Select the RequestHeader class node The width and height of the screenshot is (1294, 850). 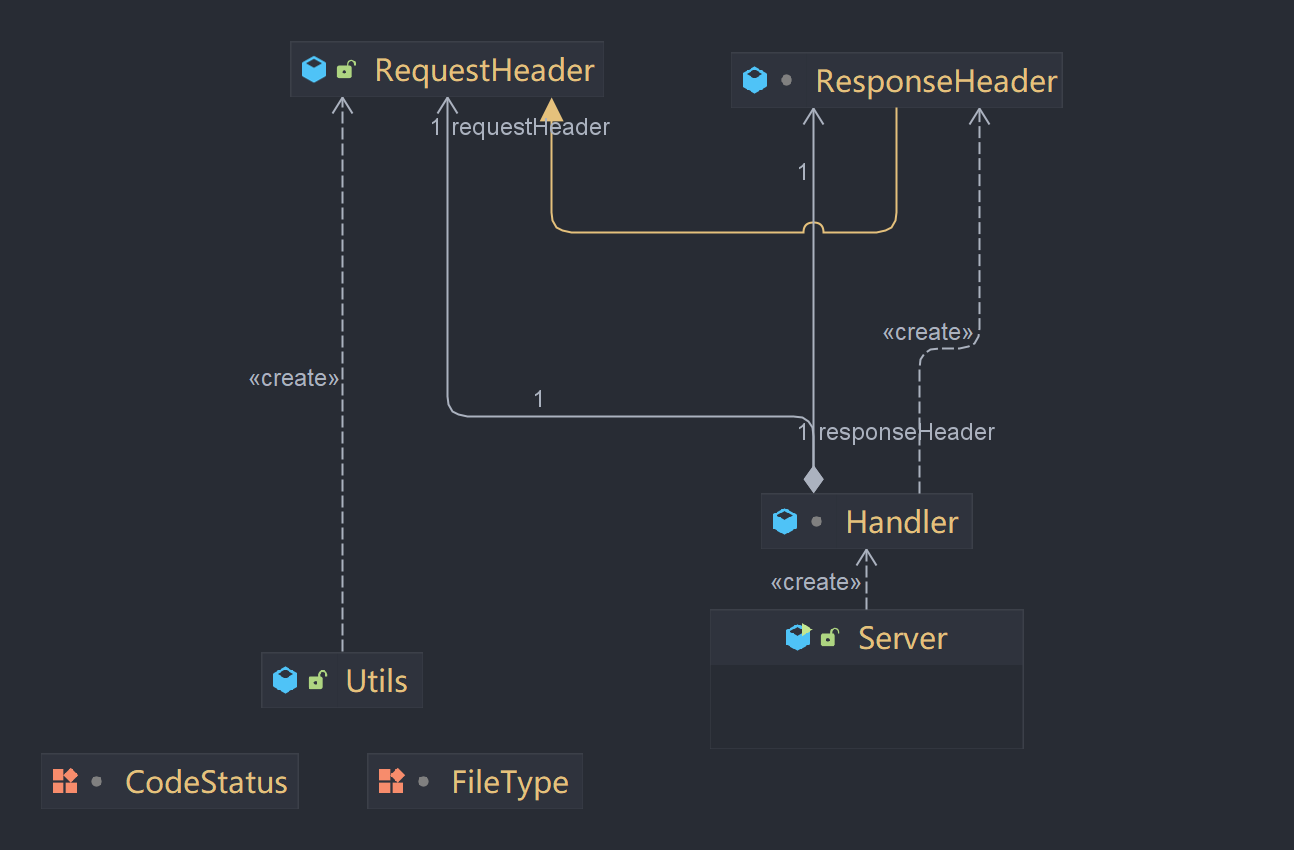447,69
